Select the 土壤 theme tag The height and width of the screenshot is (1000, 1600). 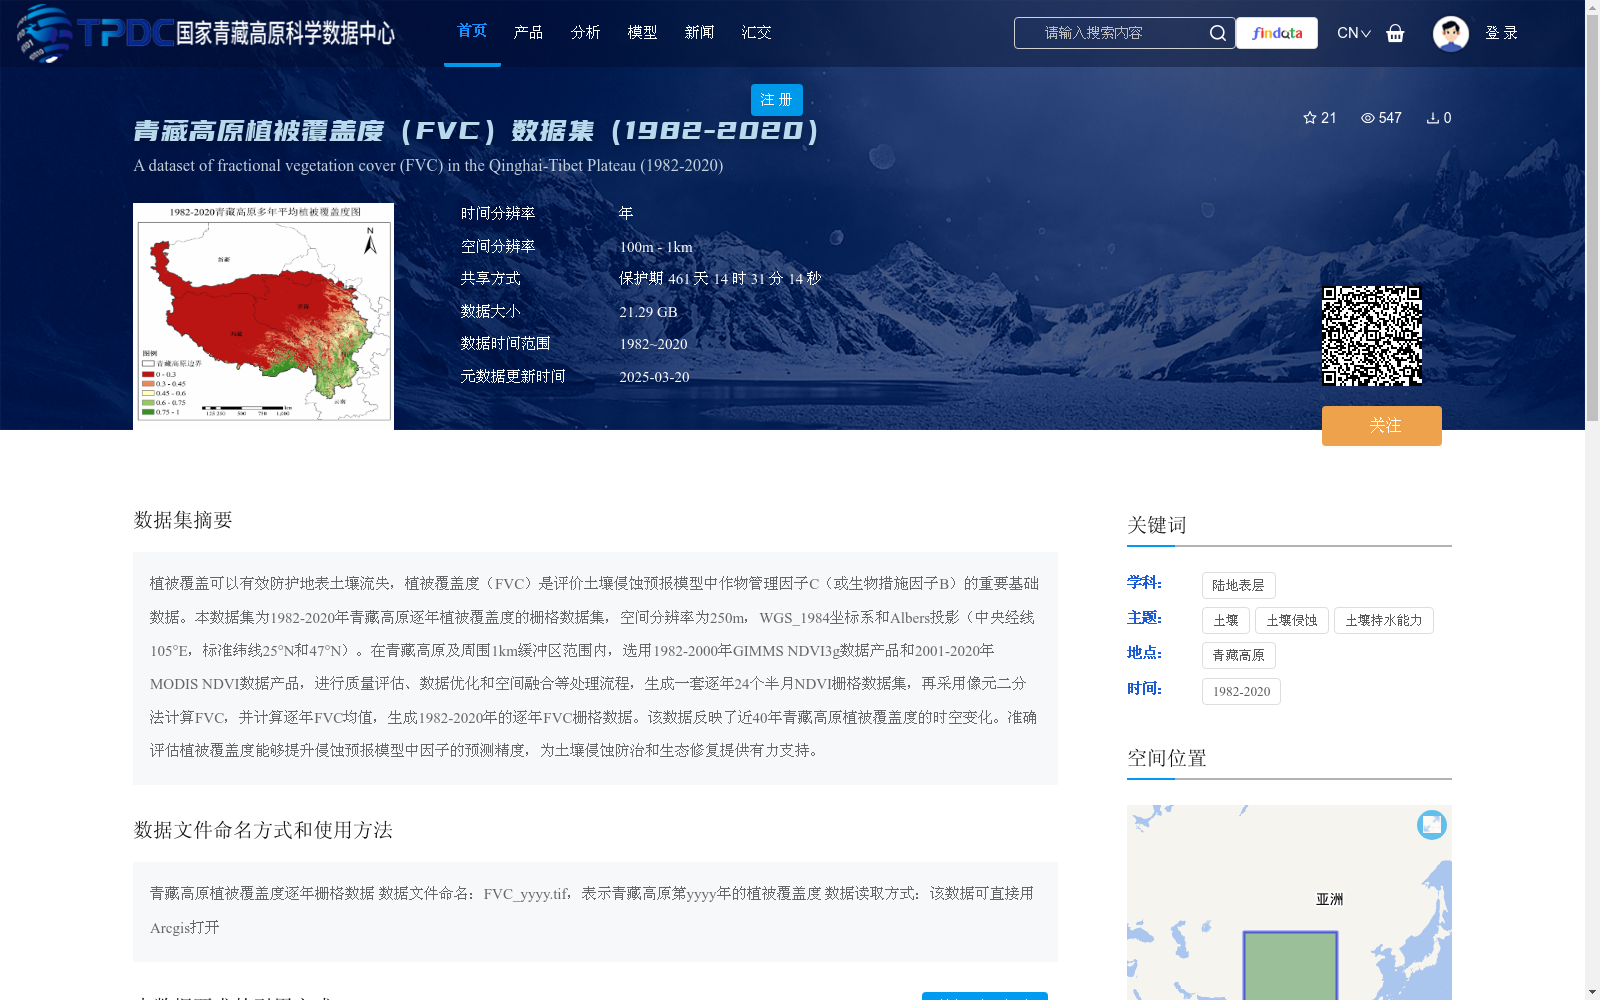[1225, 620]
